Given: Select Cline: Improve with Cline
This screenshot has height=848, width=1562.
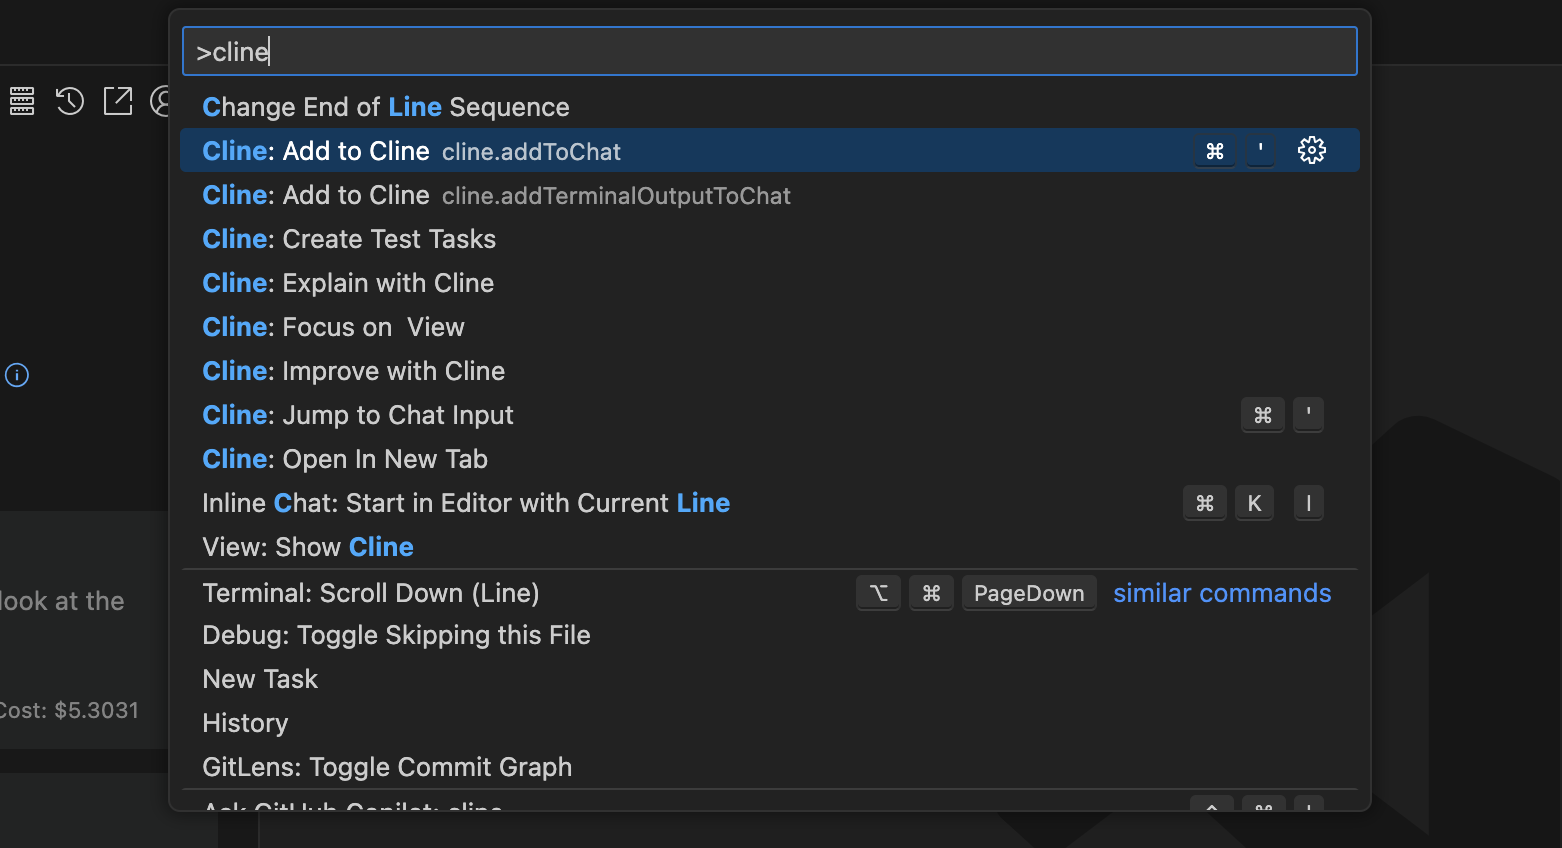Looking at the screenshot, I should pos(769,371).
